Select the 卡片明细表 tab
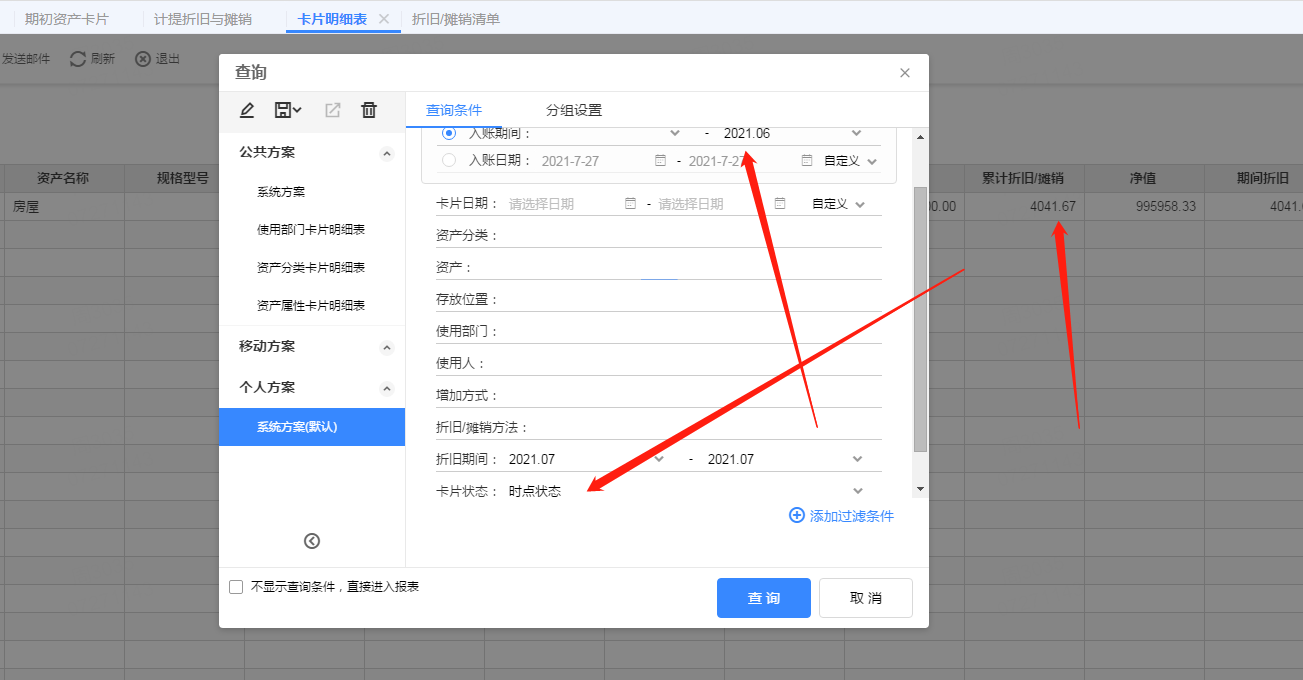The image size is (1303, 680). (x=332, y=19)
